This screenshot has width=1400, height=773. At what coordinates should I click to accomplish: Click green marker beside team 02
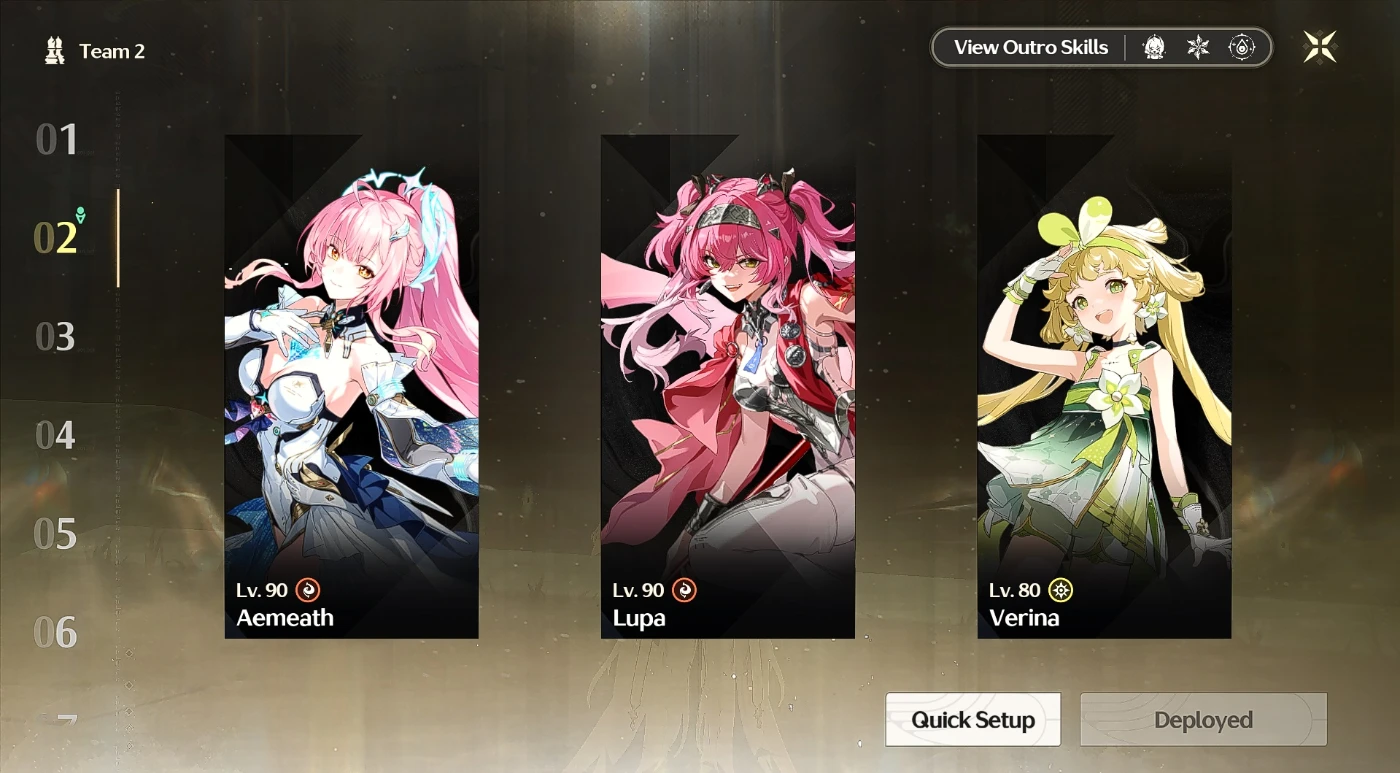click(81, 214)
